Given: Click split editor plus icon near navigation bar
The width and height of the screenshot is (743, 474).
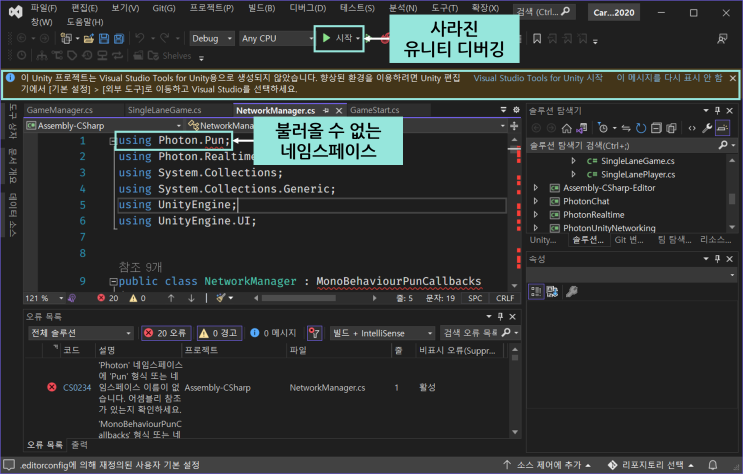Looking at the screenshot, I should 514,126.
